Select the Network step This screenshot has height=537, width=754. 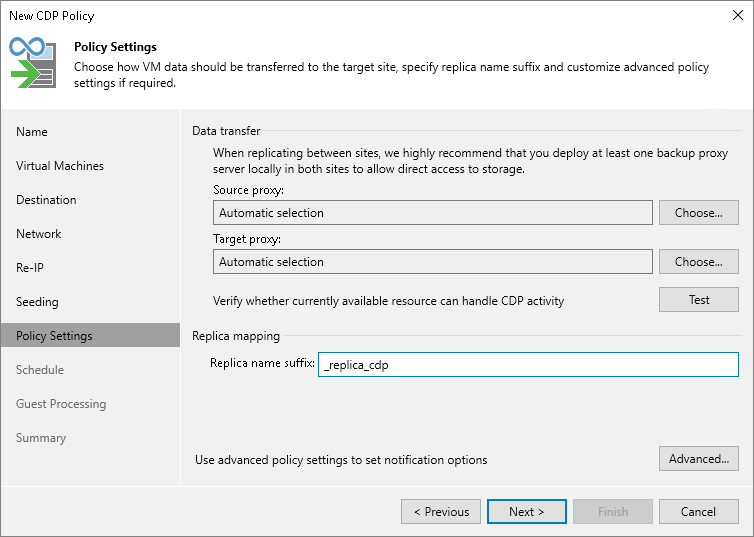click(38, 234)
